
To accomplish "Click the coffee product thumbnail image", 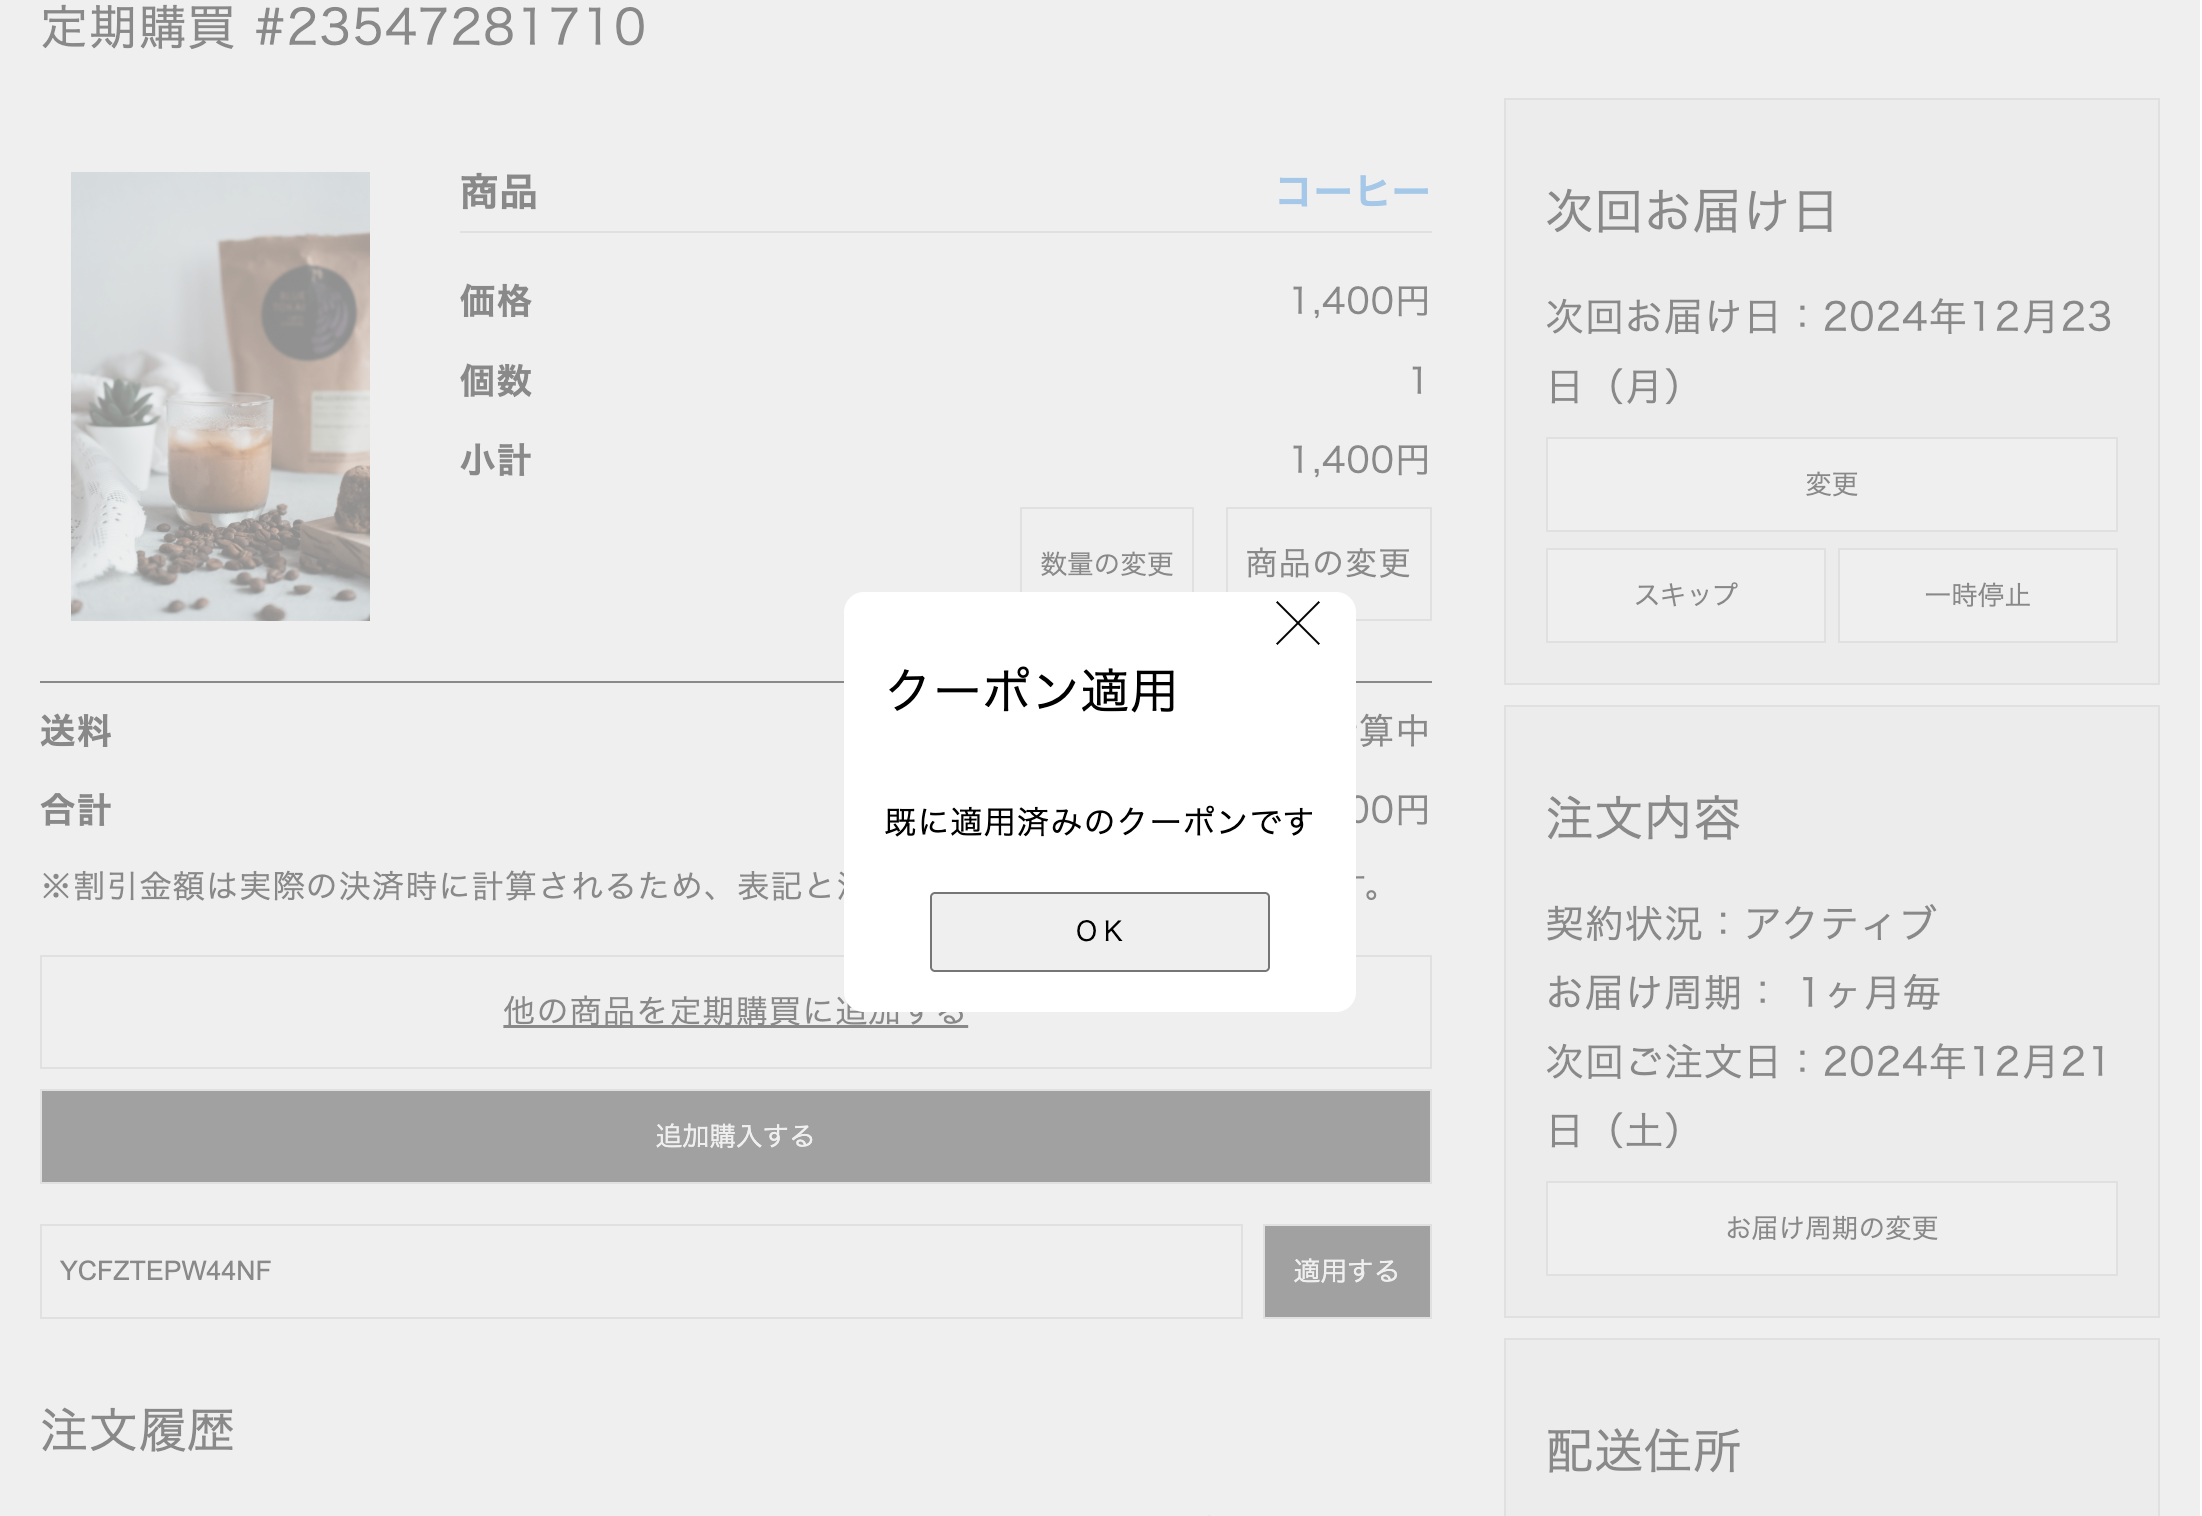I will coord(220,396).
